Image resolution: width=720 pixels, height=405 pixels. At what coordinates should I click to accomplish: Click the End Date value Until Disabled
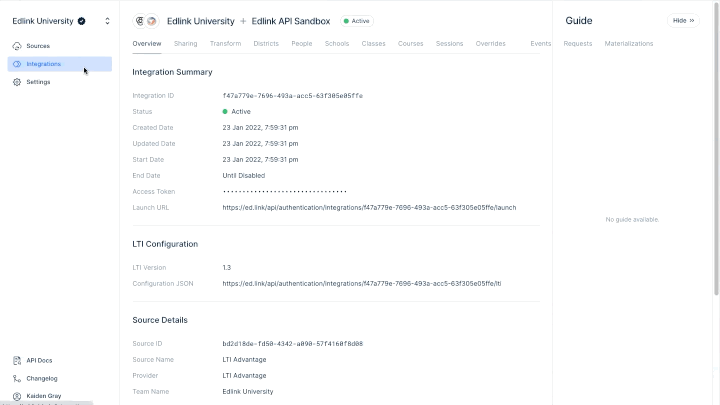coord(244,175)
